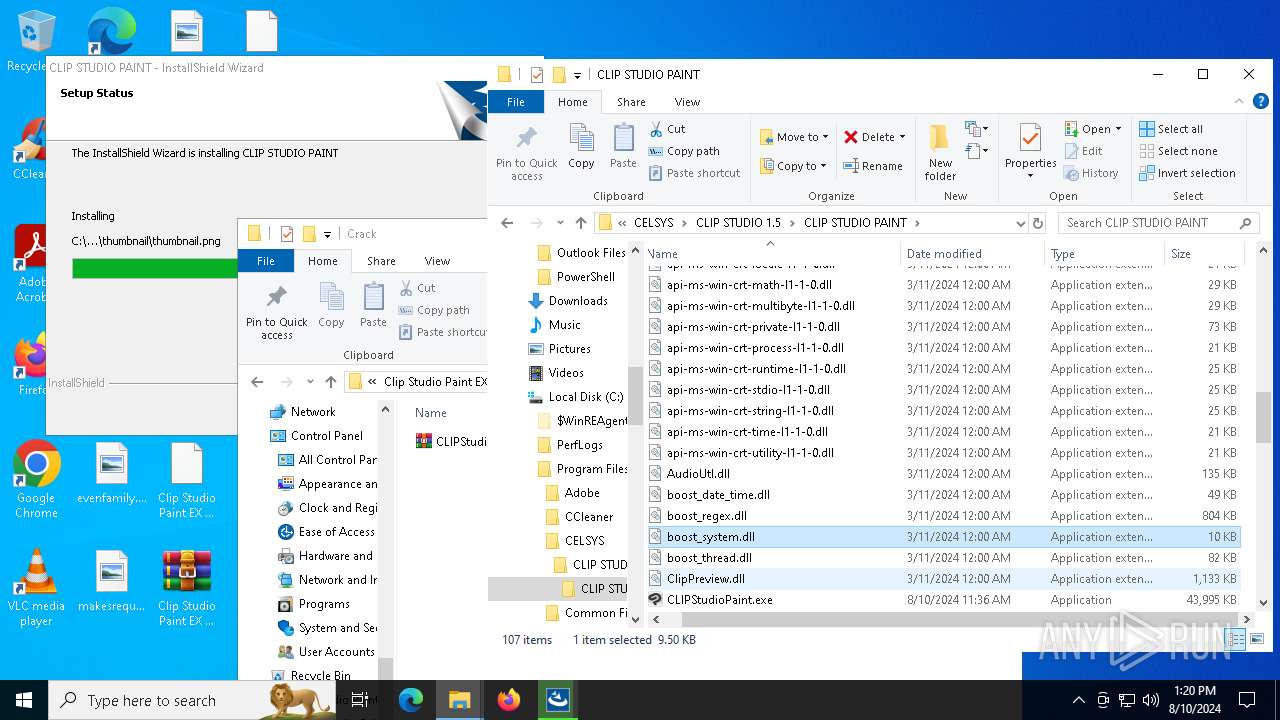1280x720 pixels.
Task: Select CCleaner folder in navigation tree
Action: tap(588, 517)
